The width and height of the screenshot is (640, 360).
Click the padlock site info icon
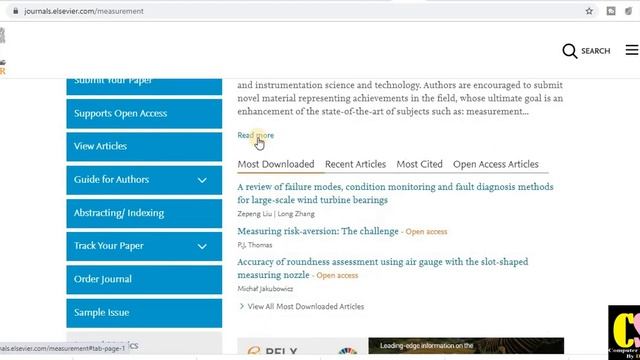tap(16, 11)
